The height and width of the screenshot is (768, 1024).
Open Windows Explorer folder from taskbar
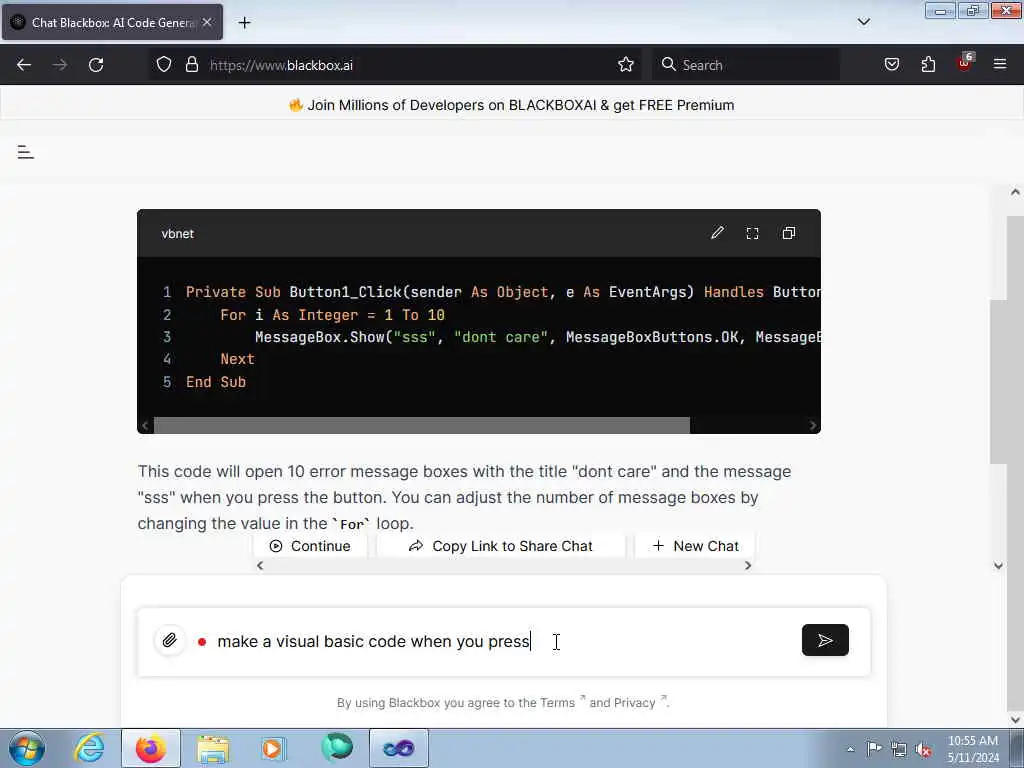(213, 748)
